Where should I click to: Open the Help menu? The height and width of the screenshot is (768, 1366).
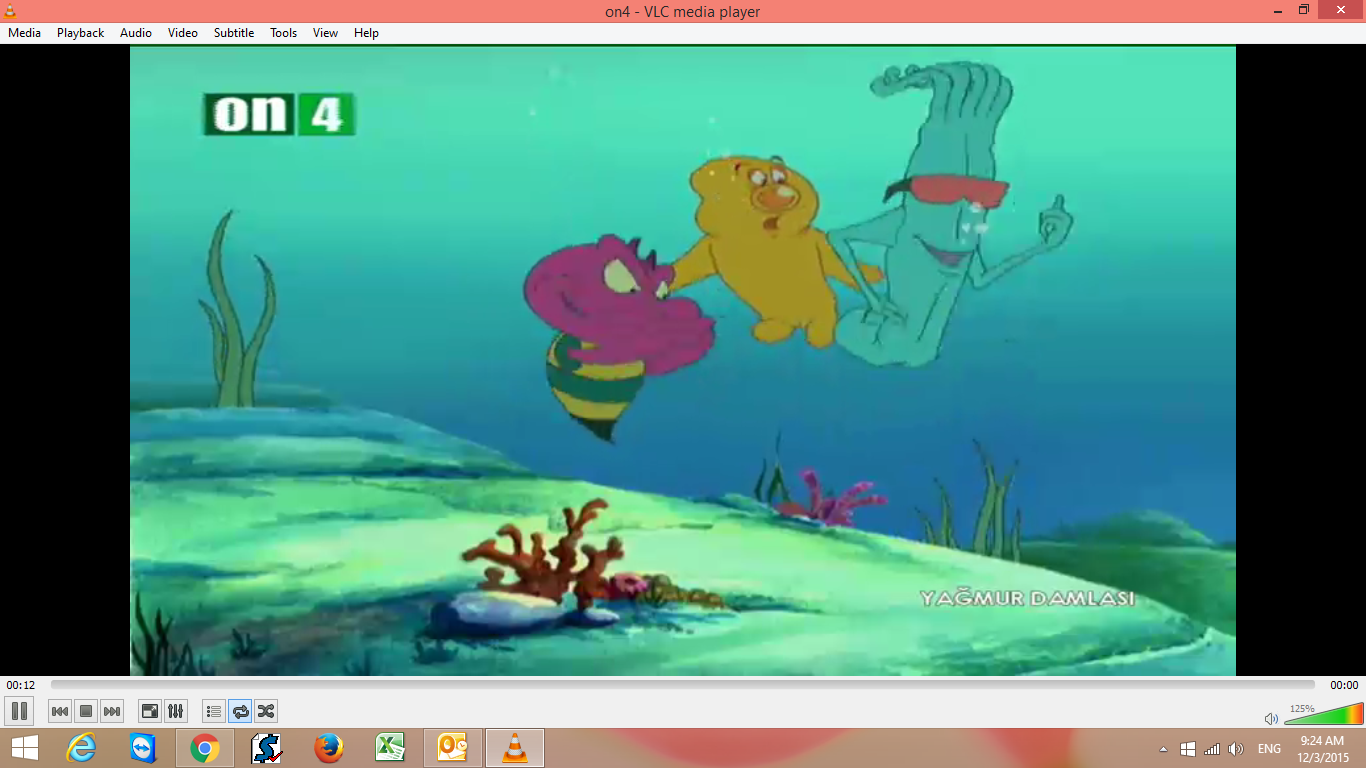pyautogui.click(x=367, y=33)
